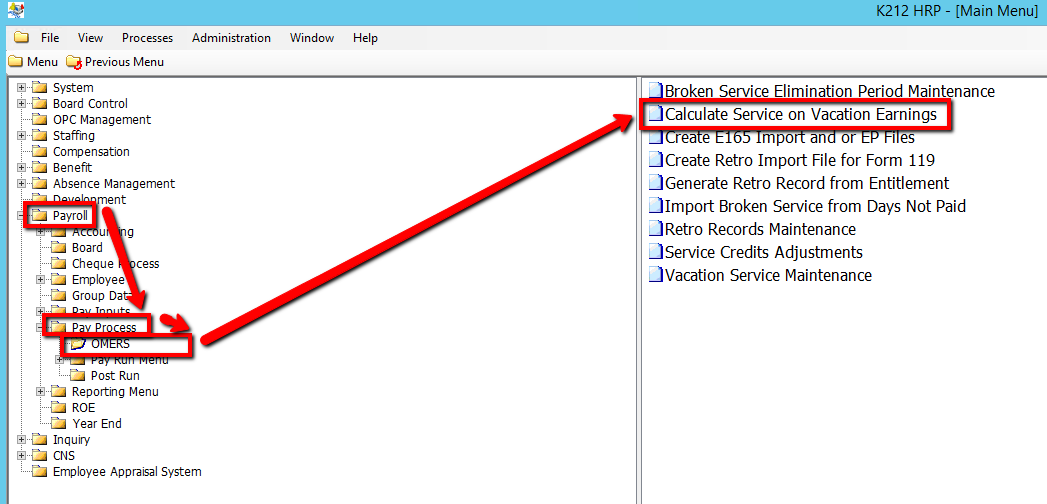Expand the Absence Management tree node
Image resolution: width=1047 pixels, height=504 pixels.
[x=21, y=184]
